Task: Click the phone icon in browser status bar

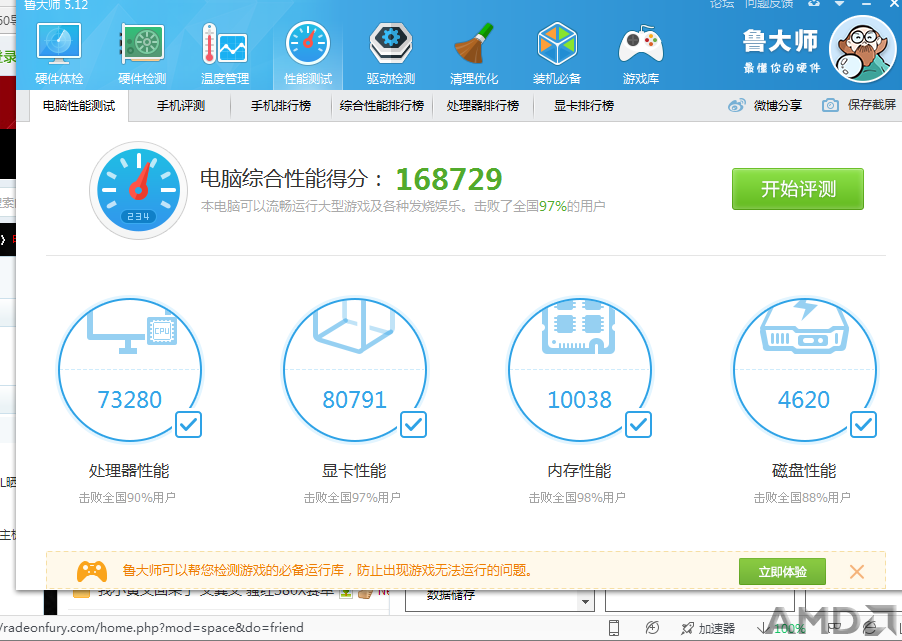Action: [x=614, y=628]
